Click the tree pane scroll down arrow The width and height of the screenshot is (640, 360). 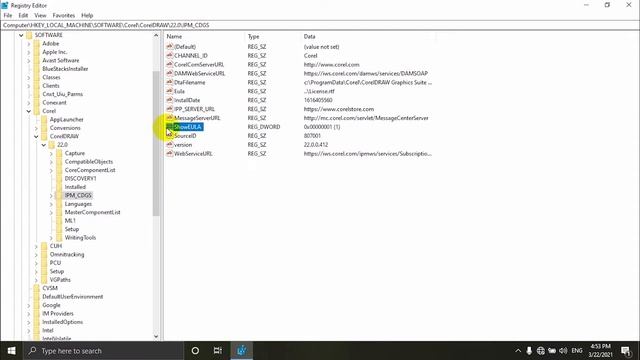click(156, 337)
